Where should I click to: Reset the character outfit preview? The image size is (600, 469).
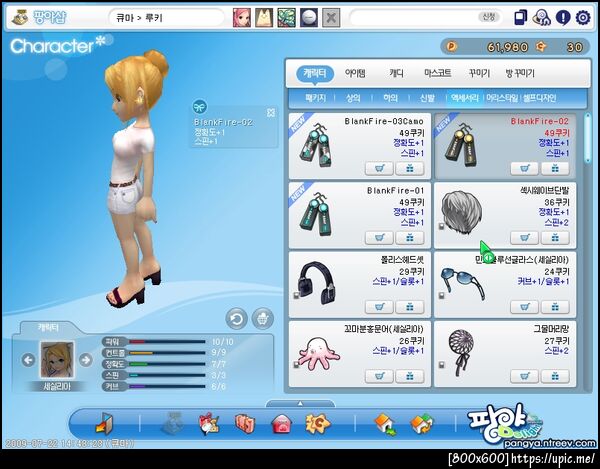point(263,319)
